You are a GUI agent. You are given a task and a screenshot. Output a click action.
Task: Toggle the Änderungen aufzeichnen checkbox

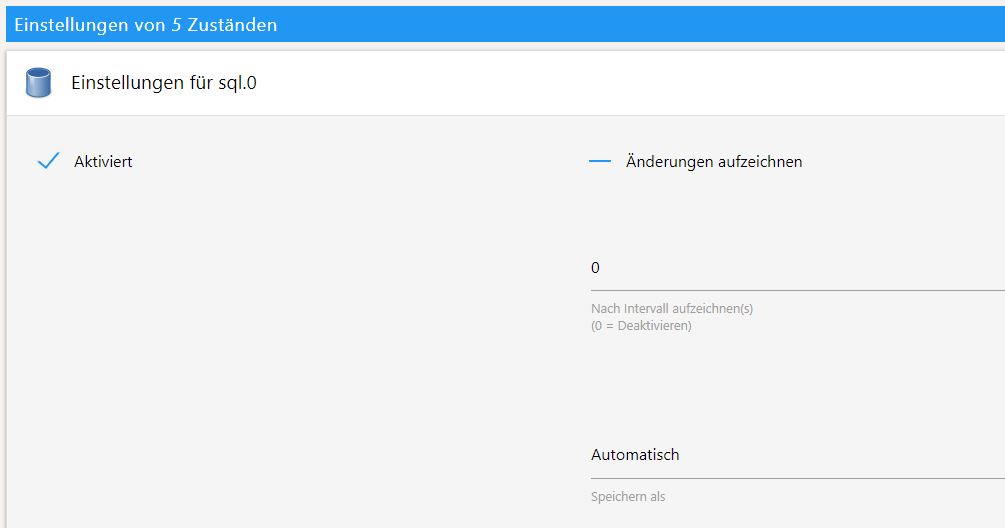coord(600,161)
